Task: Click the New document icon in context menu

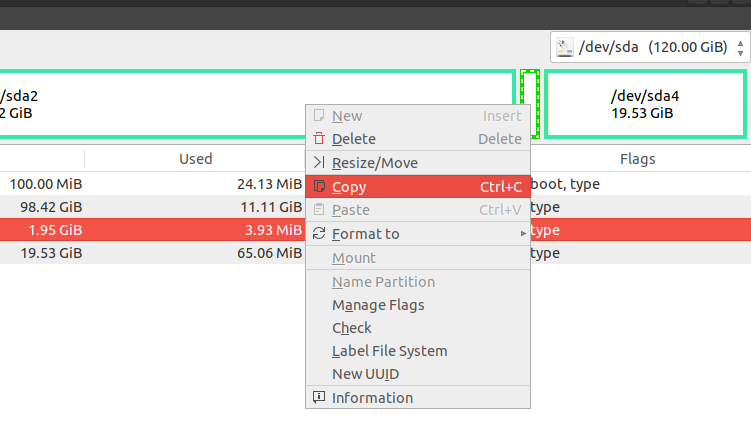Action: 319,115
